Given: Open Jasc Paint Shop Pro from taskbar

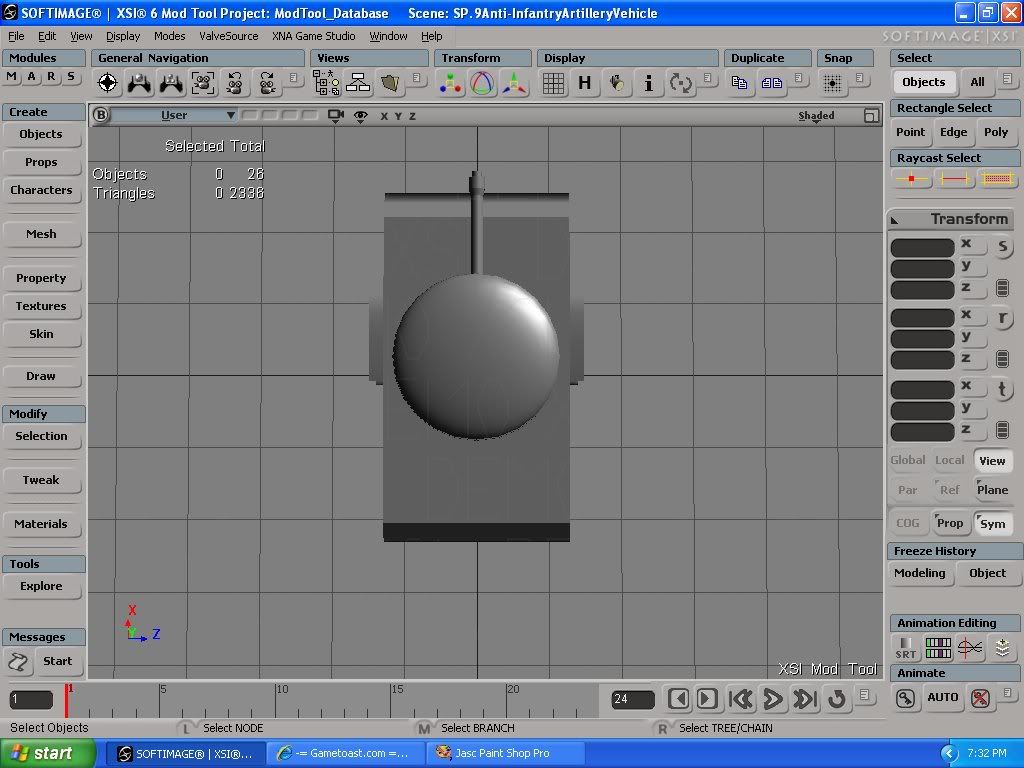Looking at the screenshot, I should click(504, 753).
